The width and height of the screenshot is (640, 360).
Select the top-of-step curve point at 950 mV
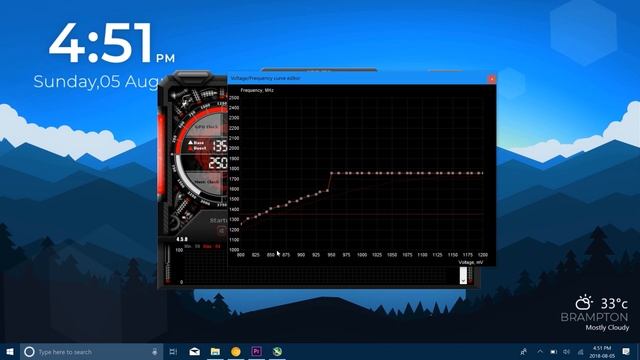pyautogui.click(x=331, y=173)
